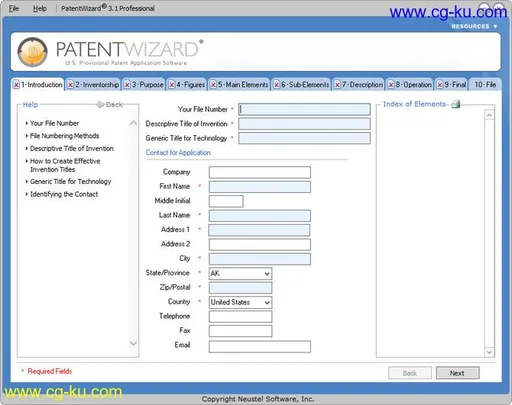Image resolution: width=512 pixels, height=405 pixels.
Task: Open 'How to Create Effective Invention Titles' topic
Action: tap(65, 165)
